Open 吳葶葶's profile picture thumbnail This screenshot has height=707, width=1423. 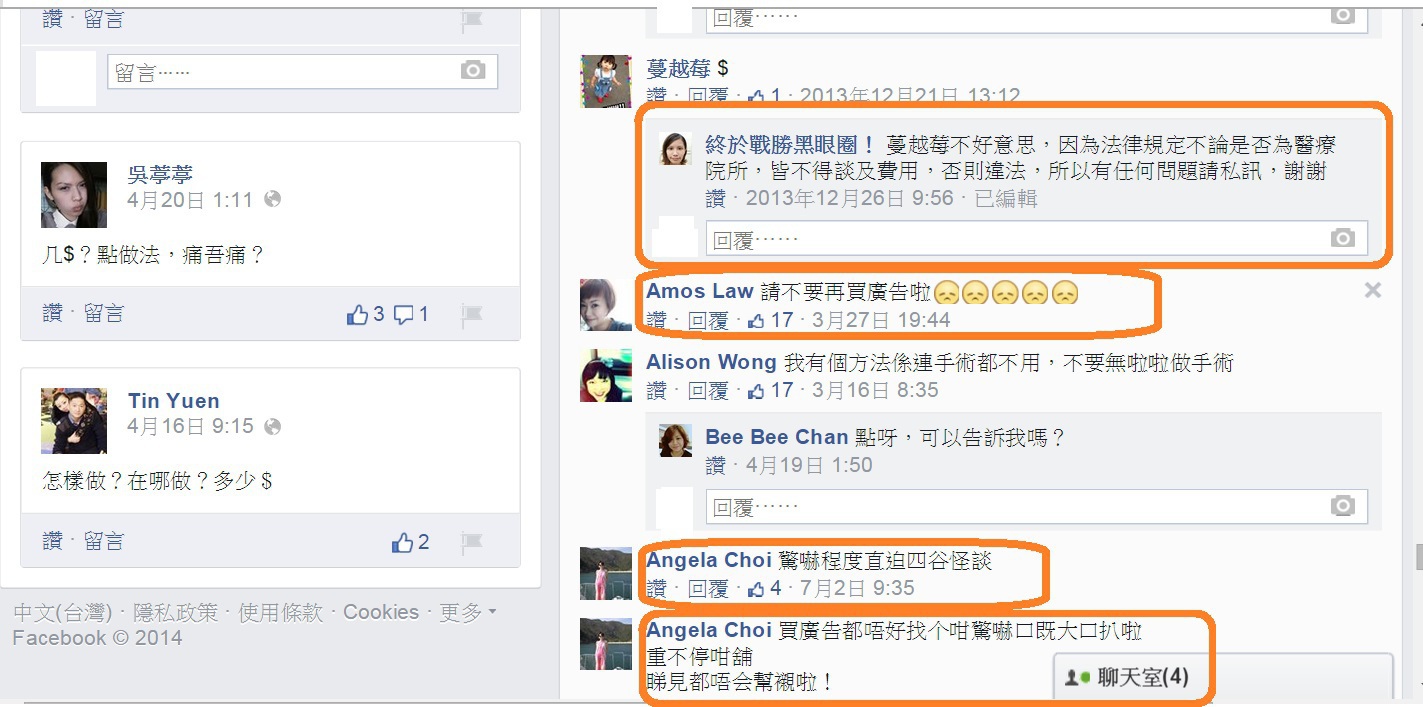point(74,195)
